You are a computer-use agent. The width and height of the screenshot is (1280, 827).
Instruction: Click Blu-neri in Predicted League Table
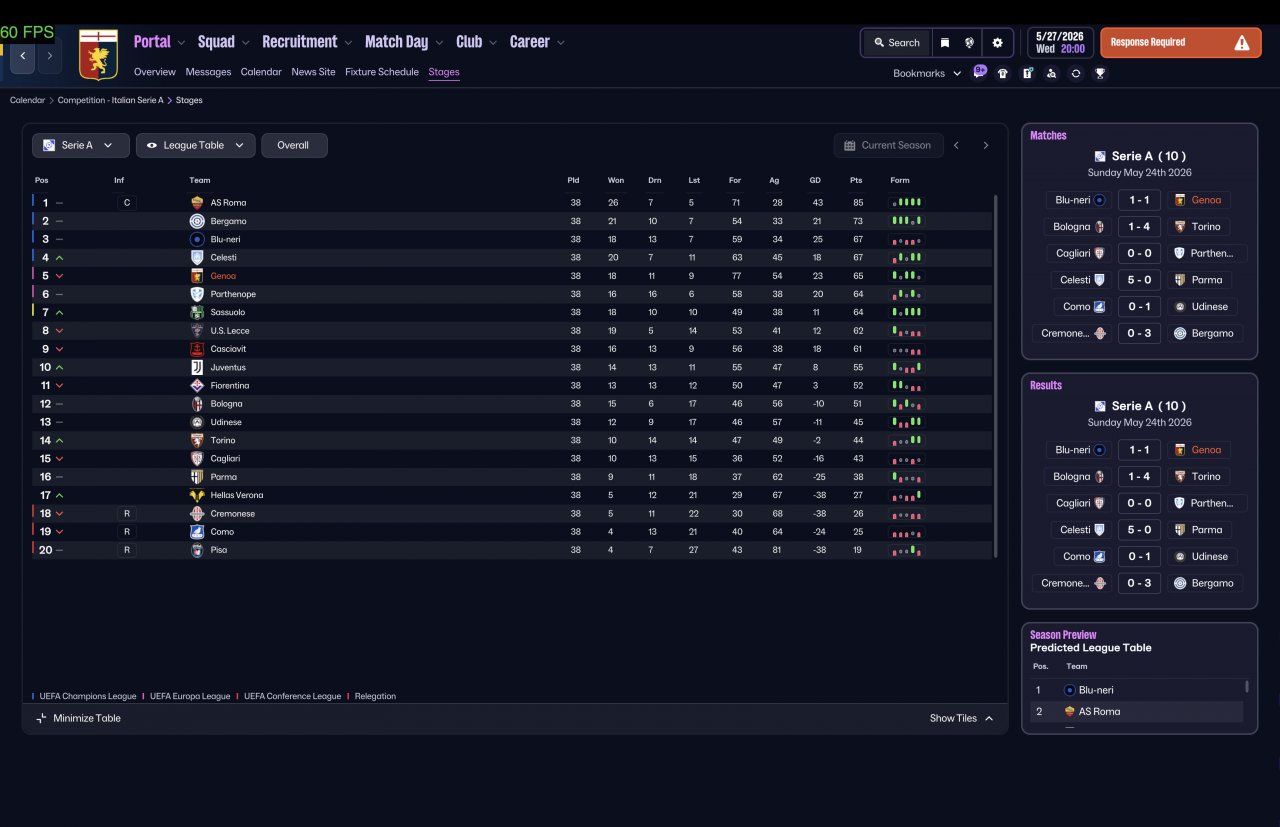1096,690
